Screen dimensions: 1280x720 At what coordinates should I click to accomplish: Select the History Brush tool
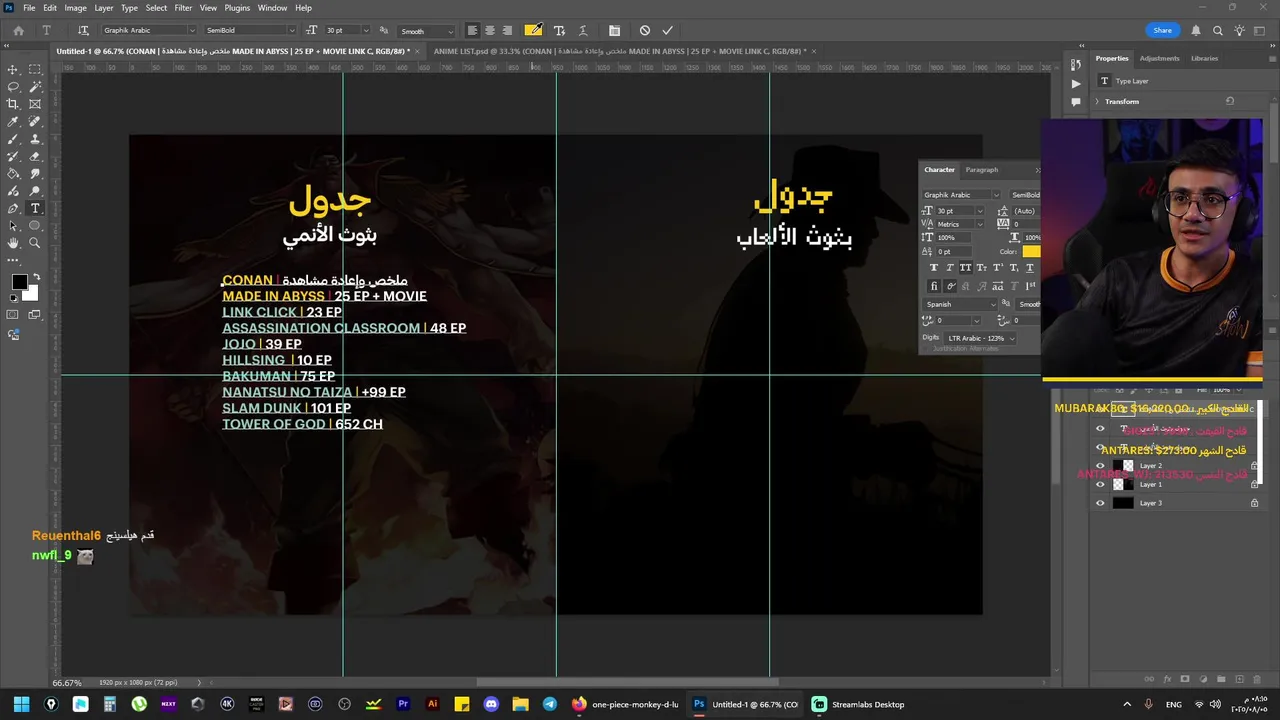pyautogui.click(x=13, y=156)
